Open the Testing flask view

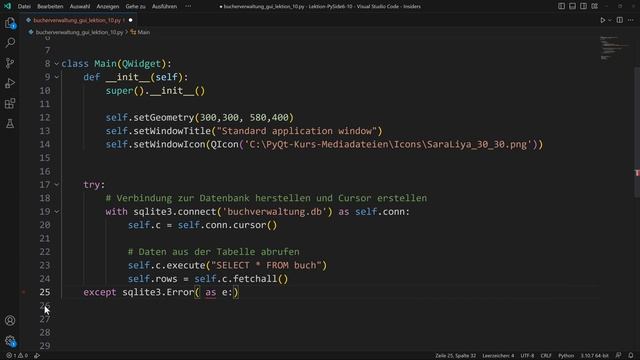coord(10,123)
